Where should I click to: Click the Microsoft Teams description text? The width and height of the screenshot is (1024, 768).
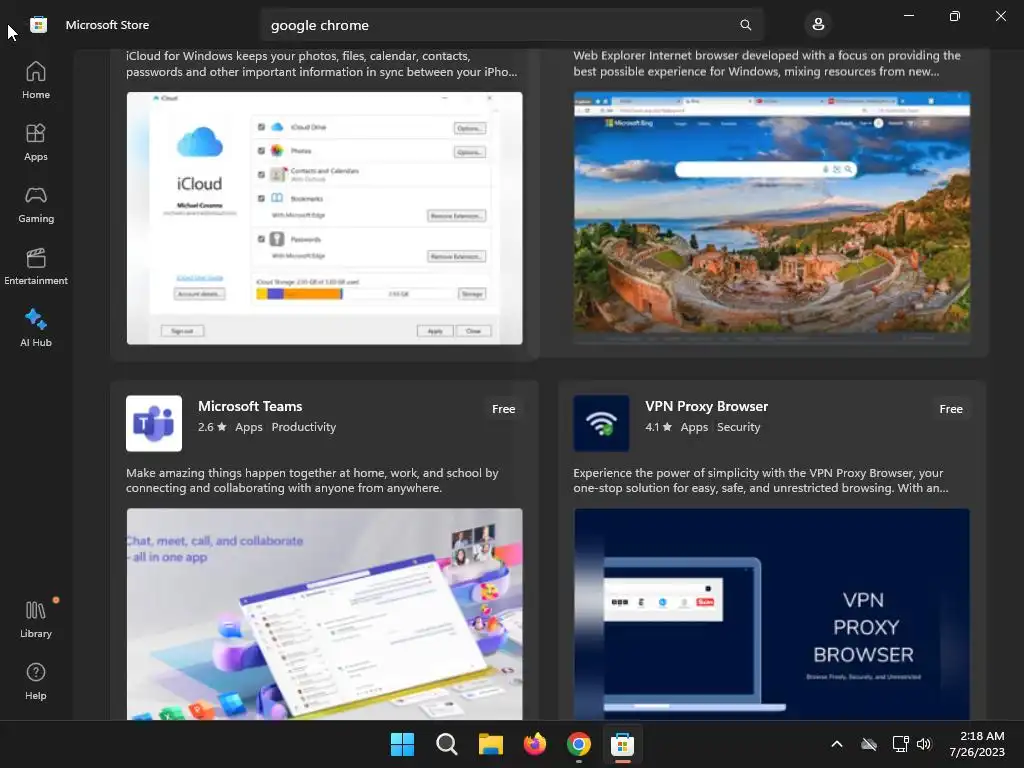tap(312, 480)
